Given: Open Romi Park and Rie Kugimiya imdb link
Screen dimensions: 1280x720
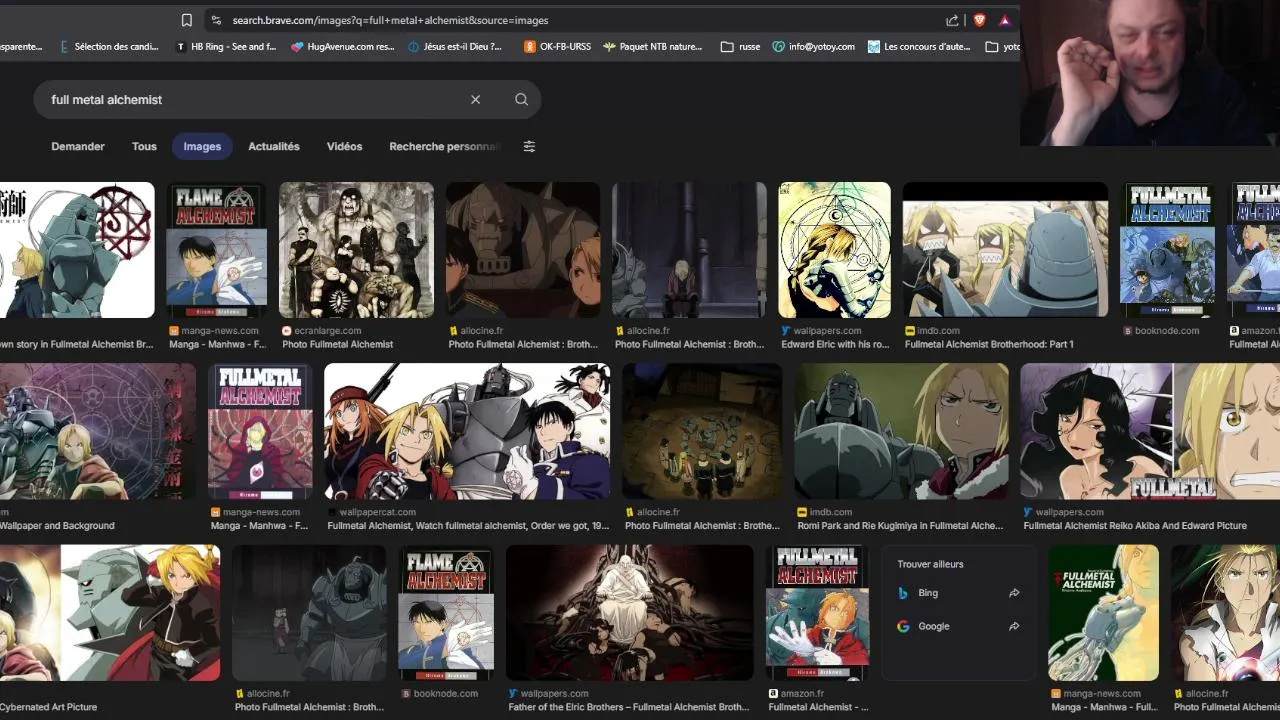Looking at the screenshot, I should (x=900, y=525).
